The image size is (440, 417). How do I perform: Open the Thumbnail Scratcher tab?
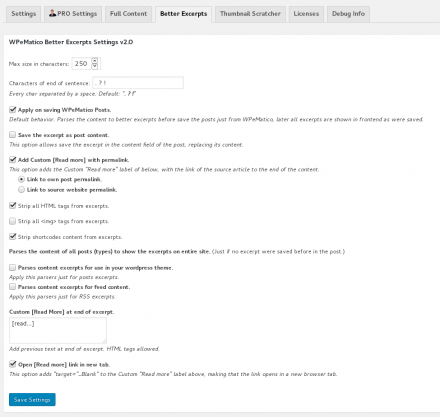pos(250,14)
